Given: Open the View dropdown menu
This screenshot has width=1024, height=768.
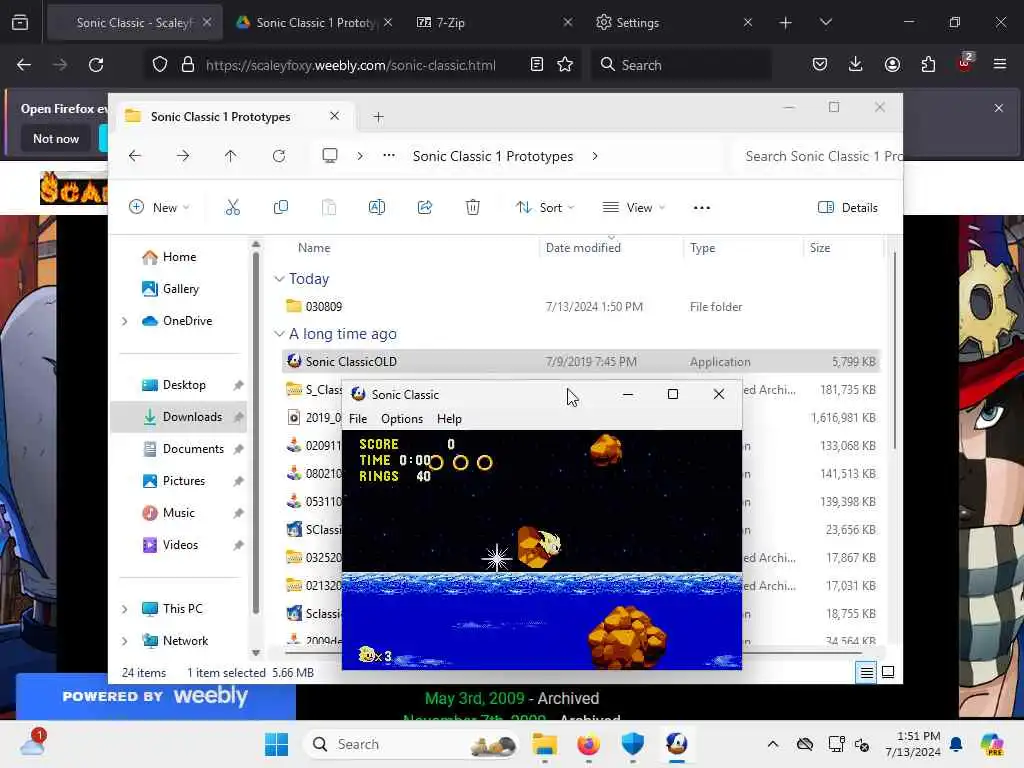Looking at the screenshot, I should tap(633, 208).
